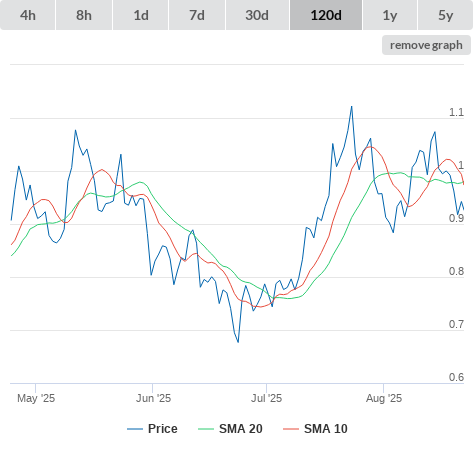
Task: Click the active 120d range tab
Action: (326, 15)
